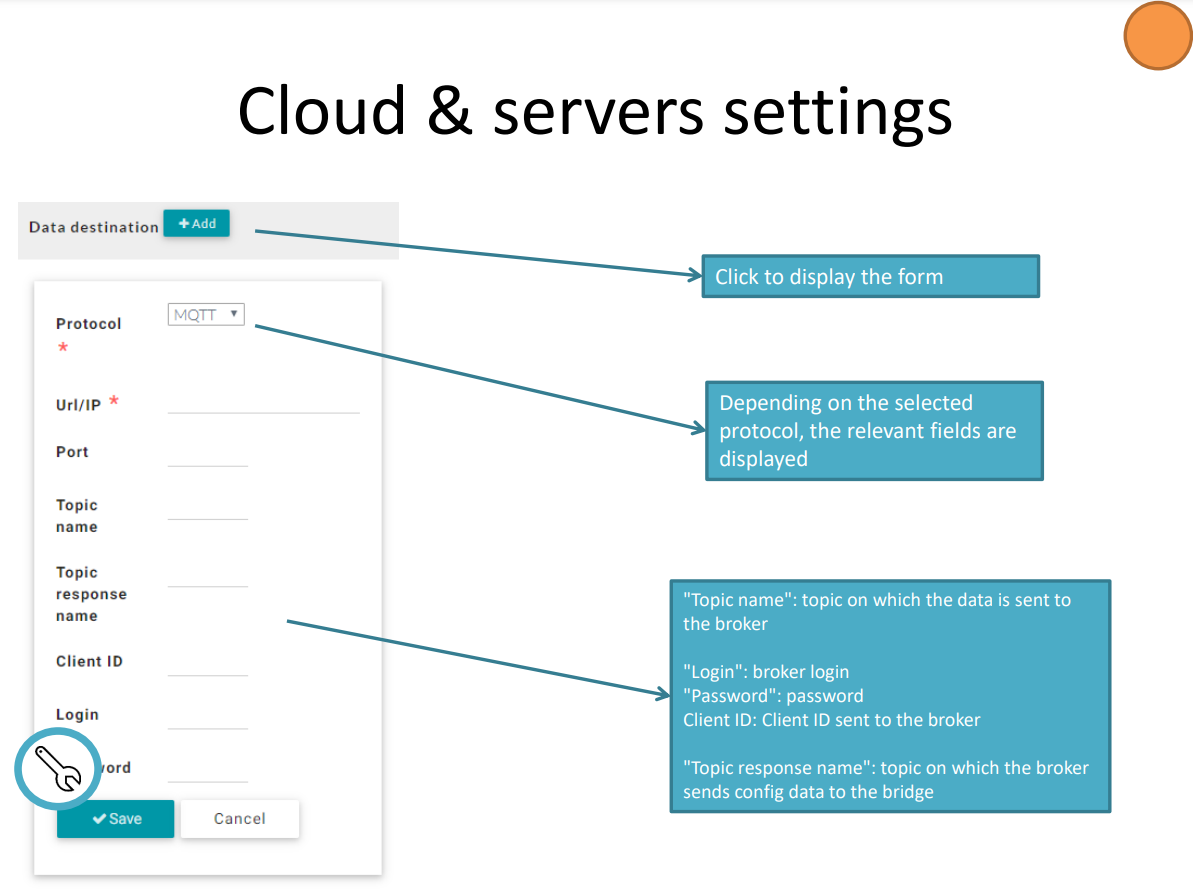Click the Topic name description callout box
This screenshot has width=1193, height=892.
889,696
